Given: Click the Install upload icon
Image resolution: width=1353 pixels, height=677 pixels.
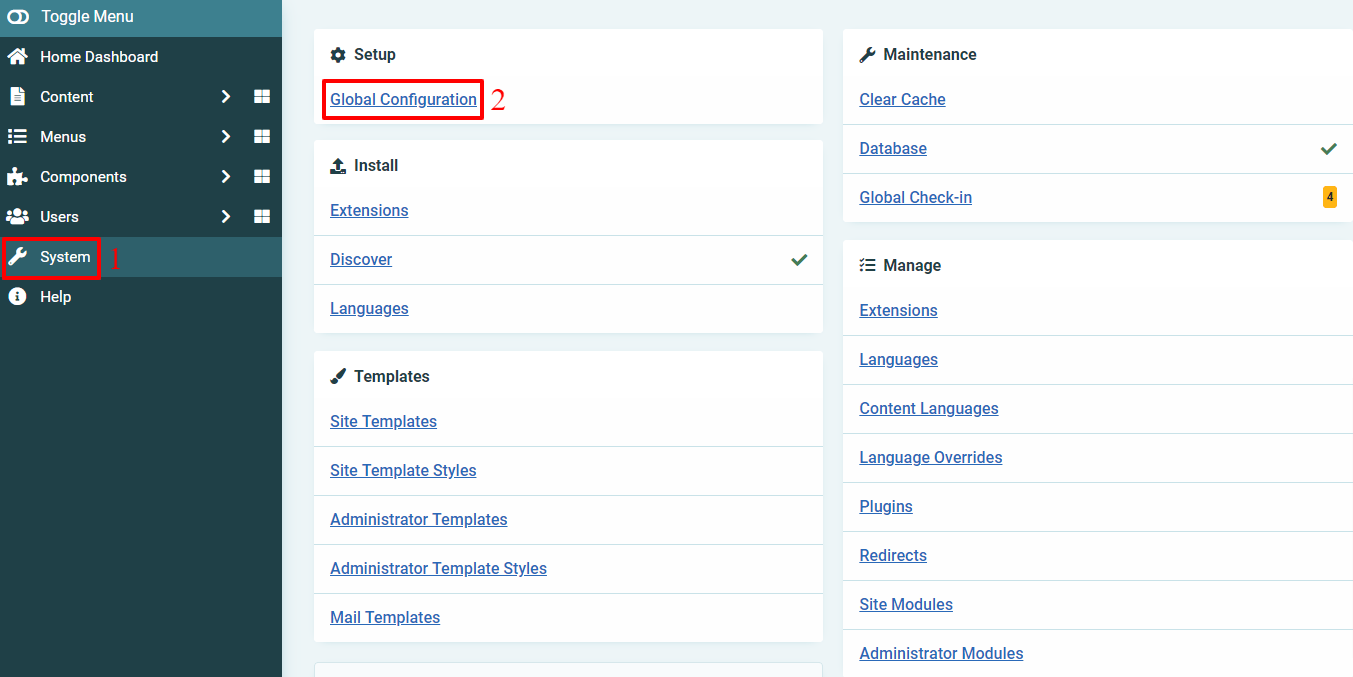Looking at the screenshot, I should pyautogui.click(x=338, y=165).
